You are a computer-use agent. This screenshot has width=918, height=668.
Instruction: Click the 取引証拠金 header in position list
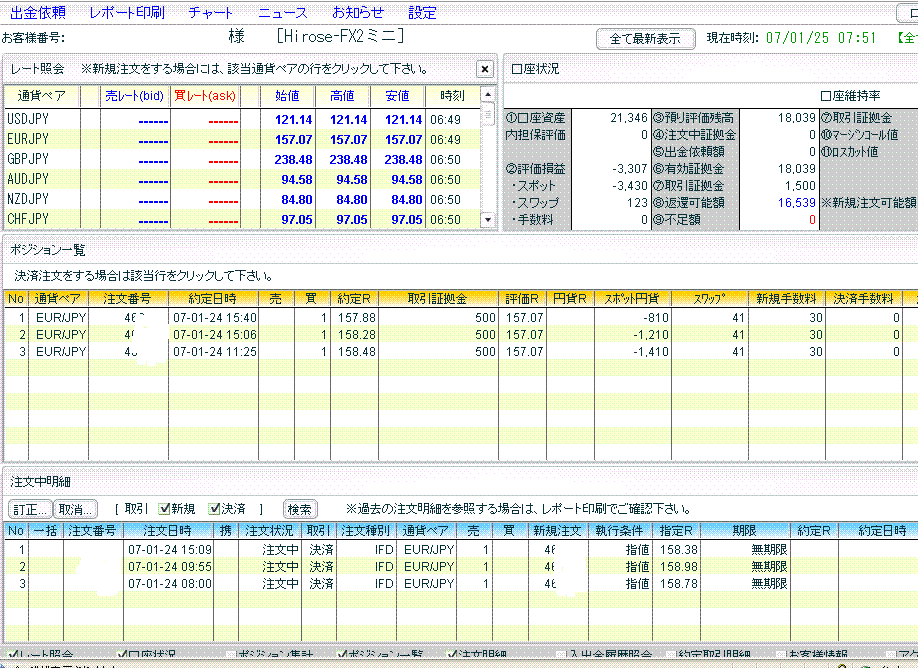point(438,299)
